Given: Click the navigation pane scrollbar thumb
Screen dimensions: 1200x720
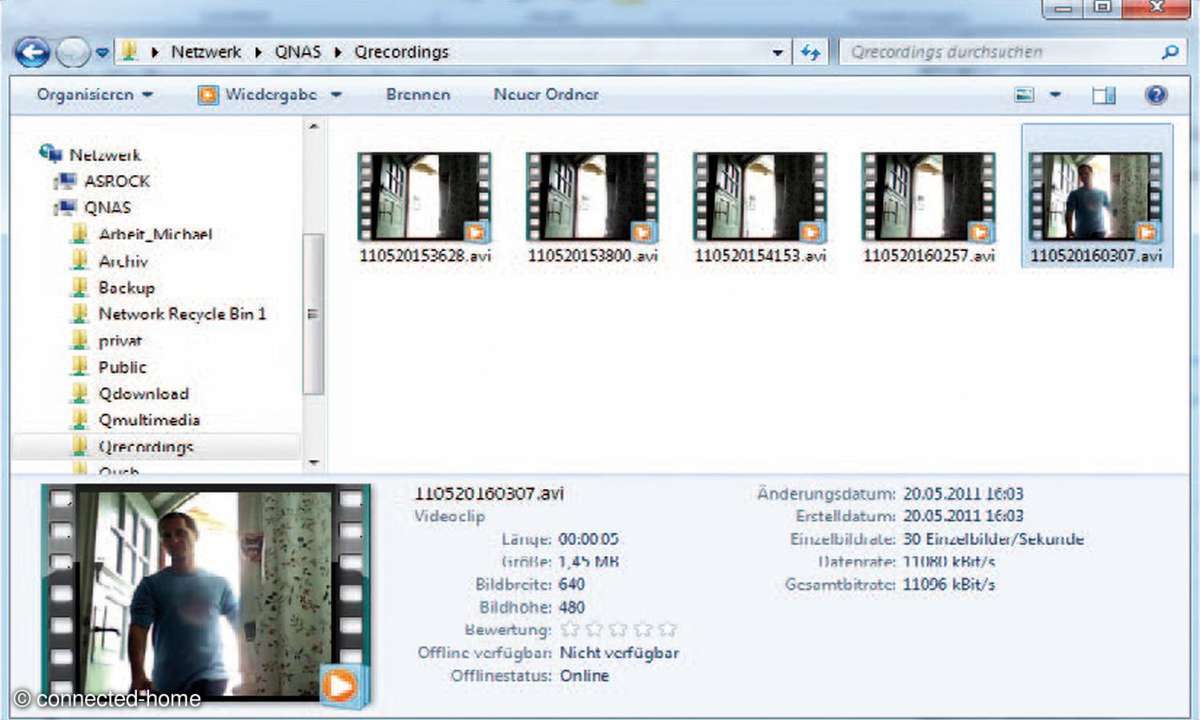Looking at the screenshot, I should [313, 315].
